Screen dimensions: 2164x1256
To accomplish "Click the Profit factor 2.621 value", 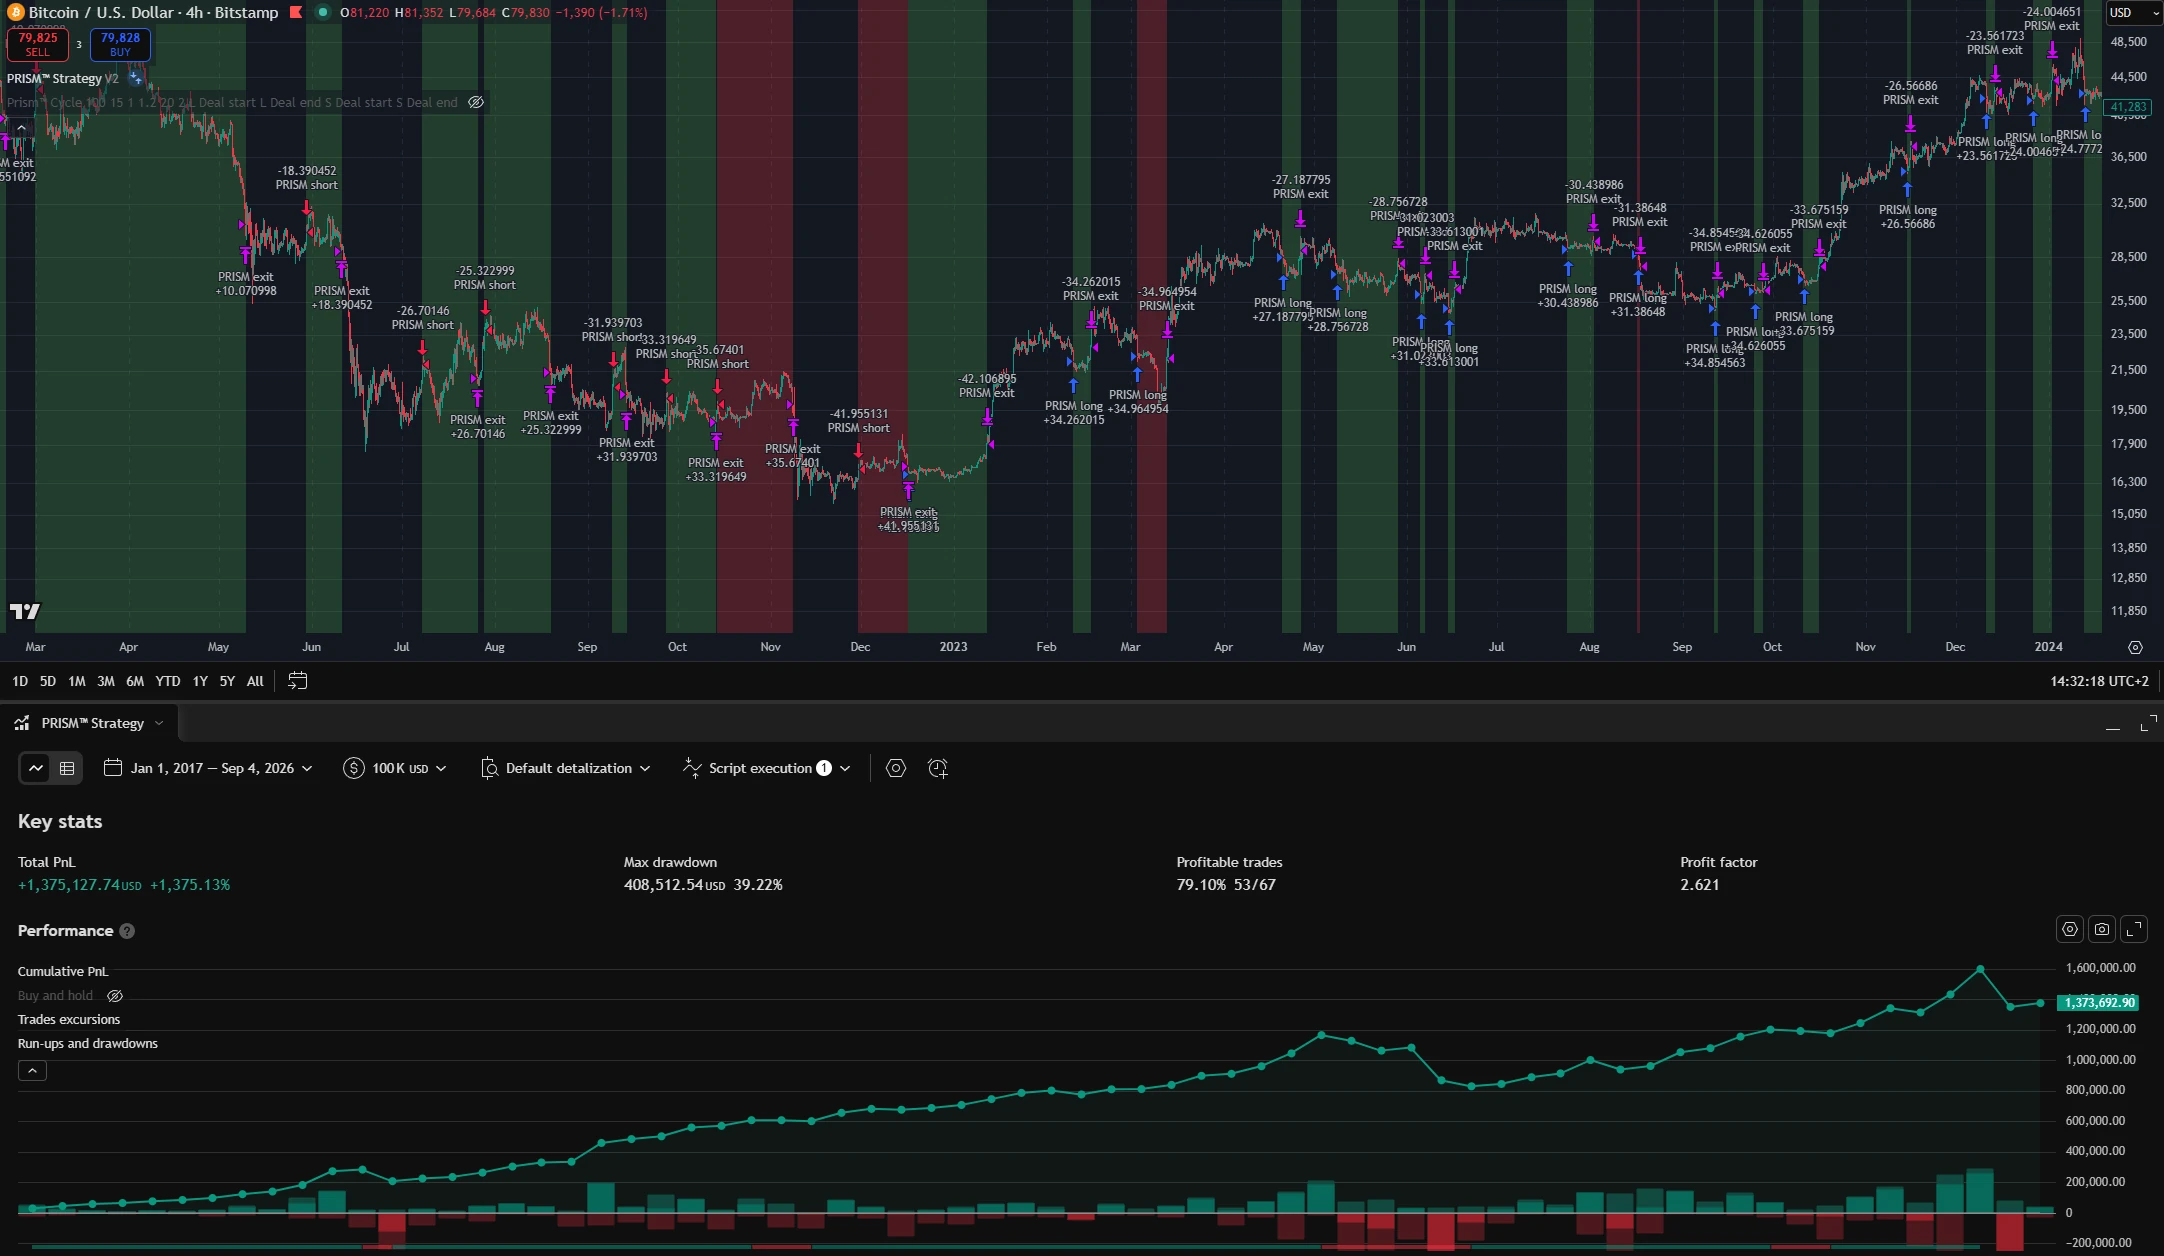I will pos(1700,885).
